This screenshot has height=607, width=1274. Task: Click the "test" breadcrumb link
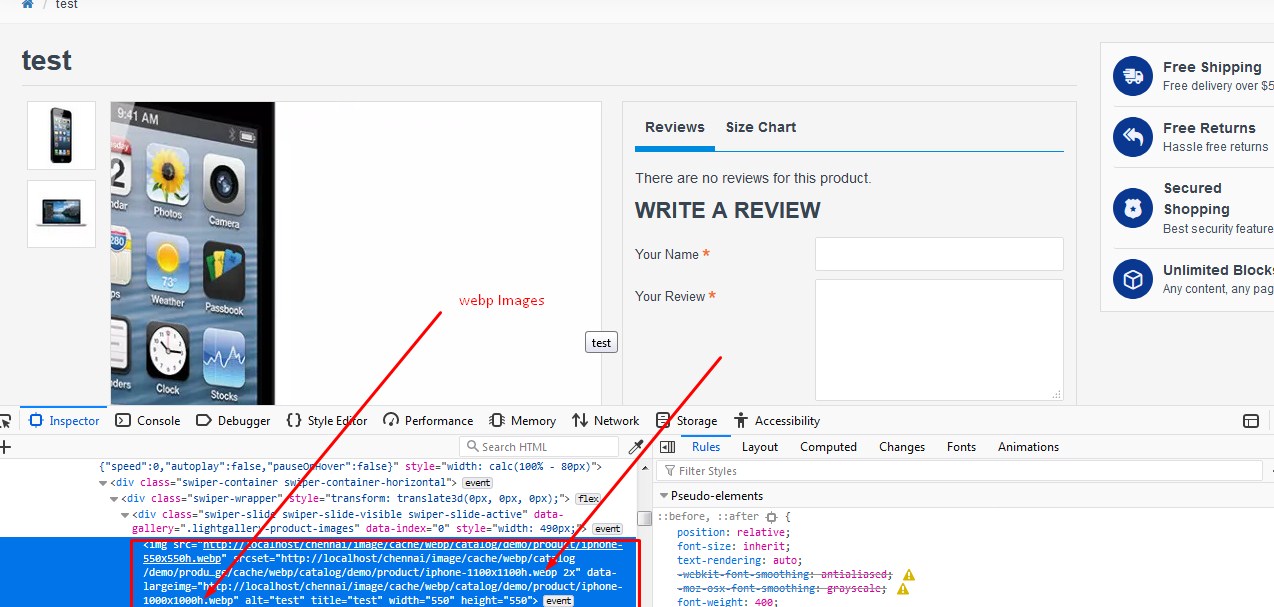point(67,5)
